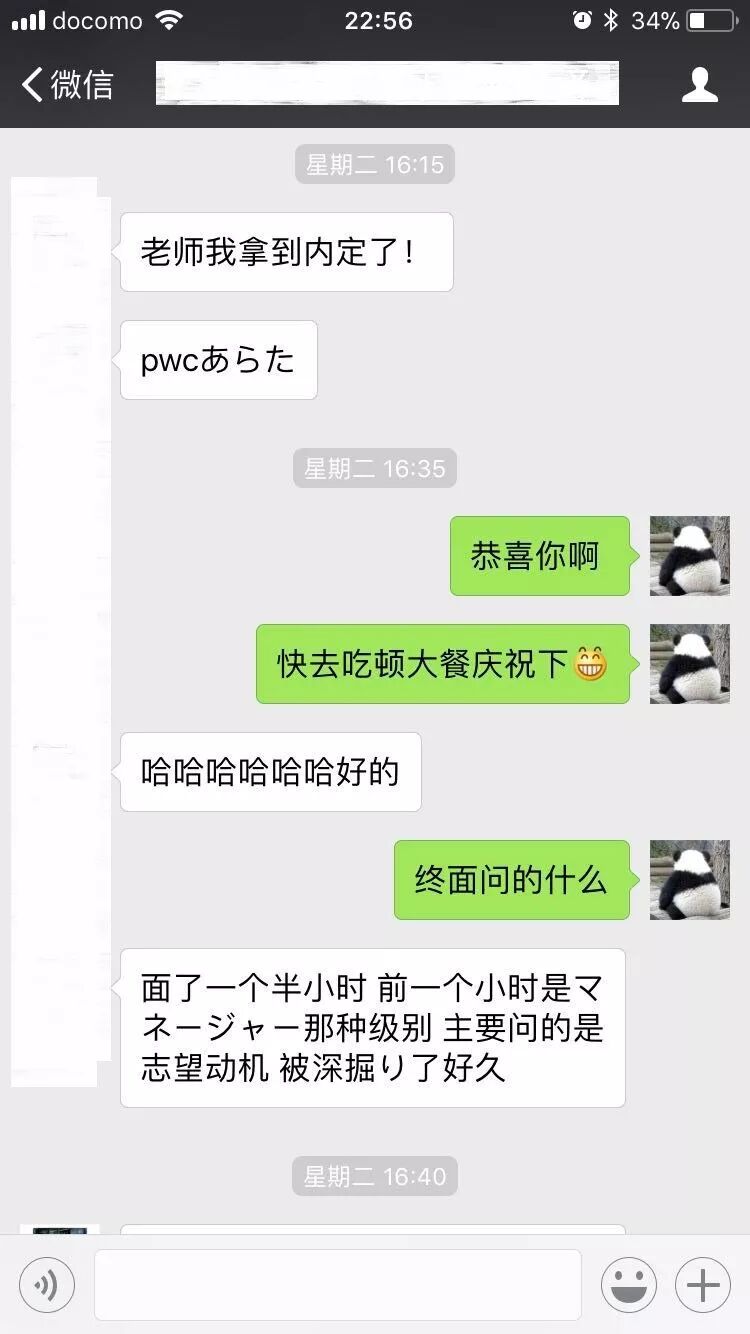Tap the 哈哈哈哈哈哈好的 message bubble

pyautogui.click(x=271, y=772)
